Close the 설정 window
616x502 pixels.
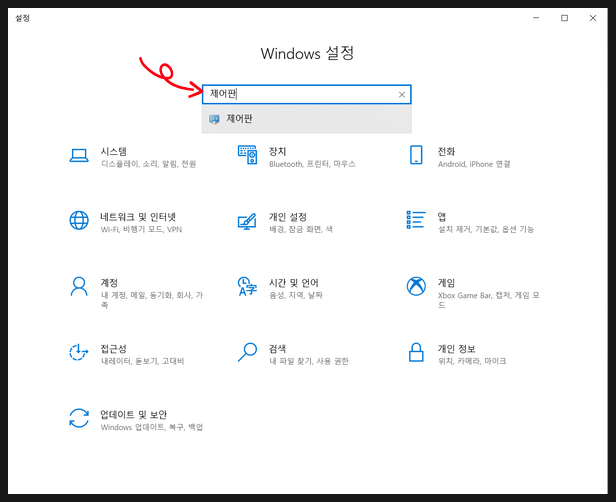593,18
